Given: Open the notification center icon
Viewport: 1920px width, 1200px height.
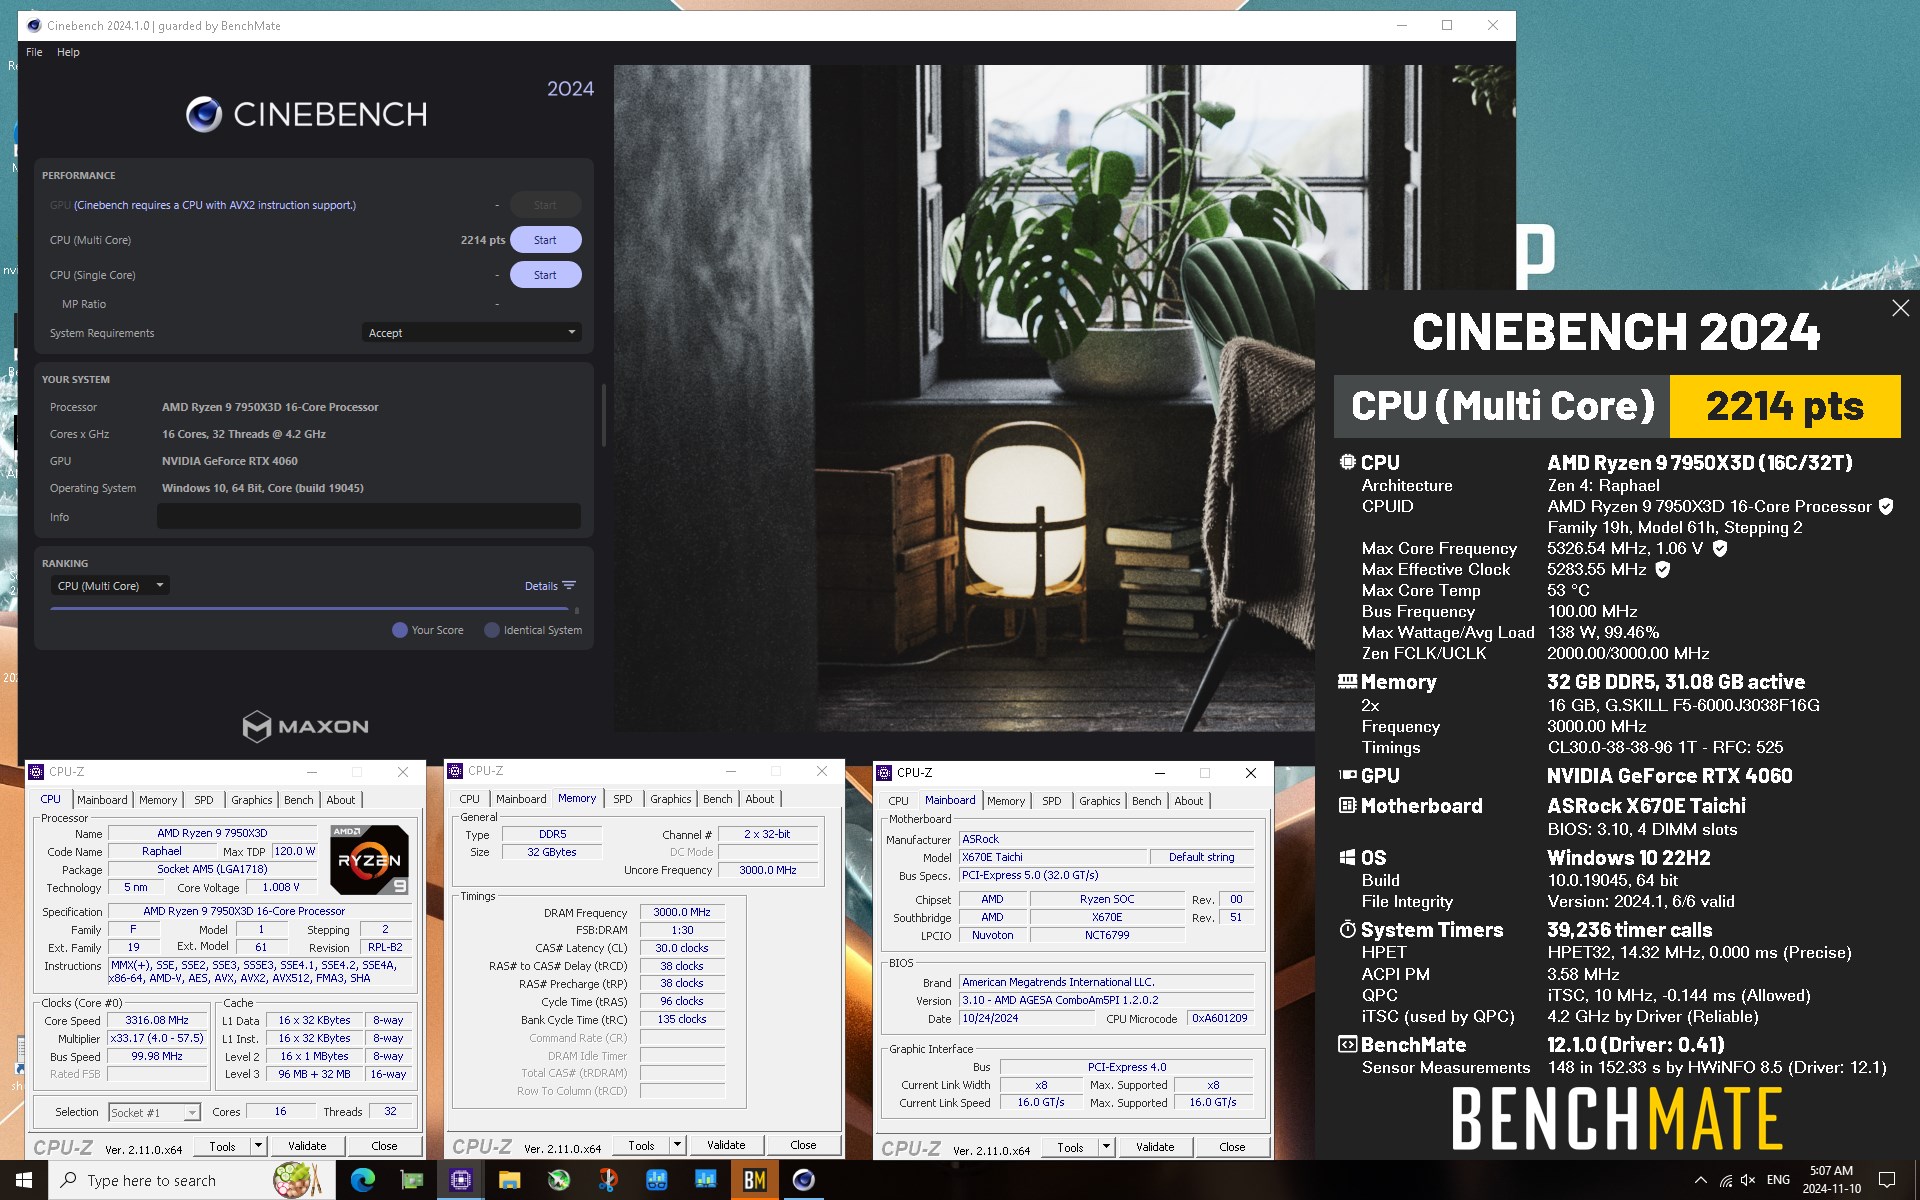Looking at the screenshot, I should [x=1887, y=1180].
